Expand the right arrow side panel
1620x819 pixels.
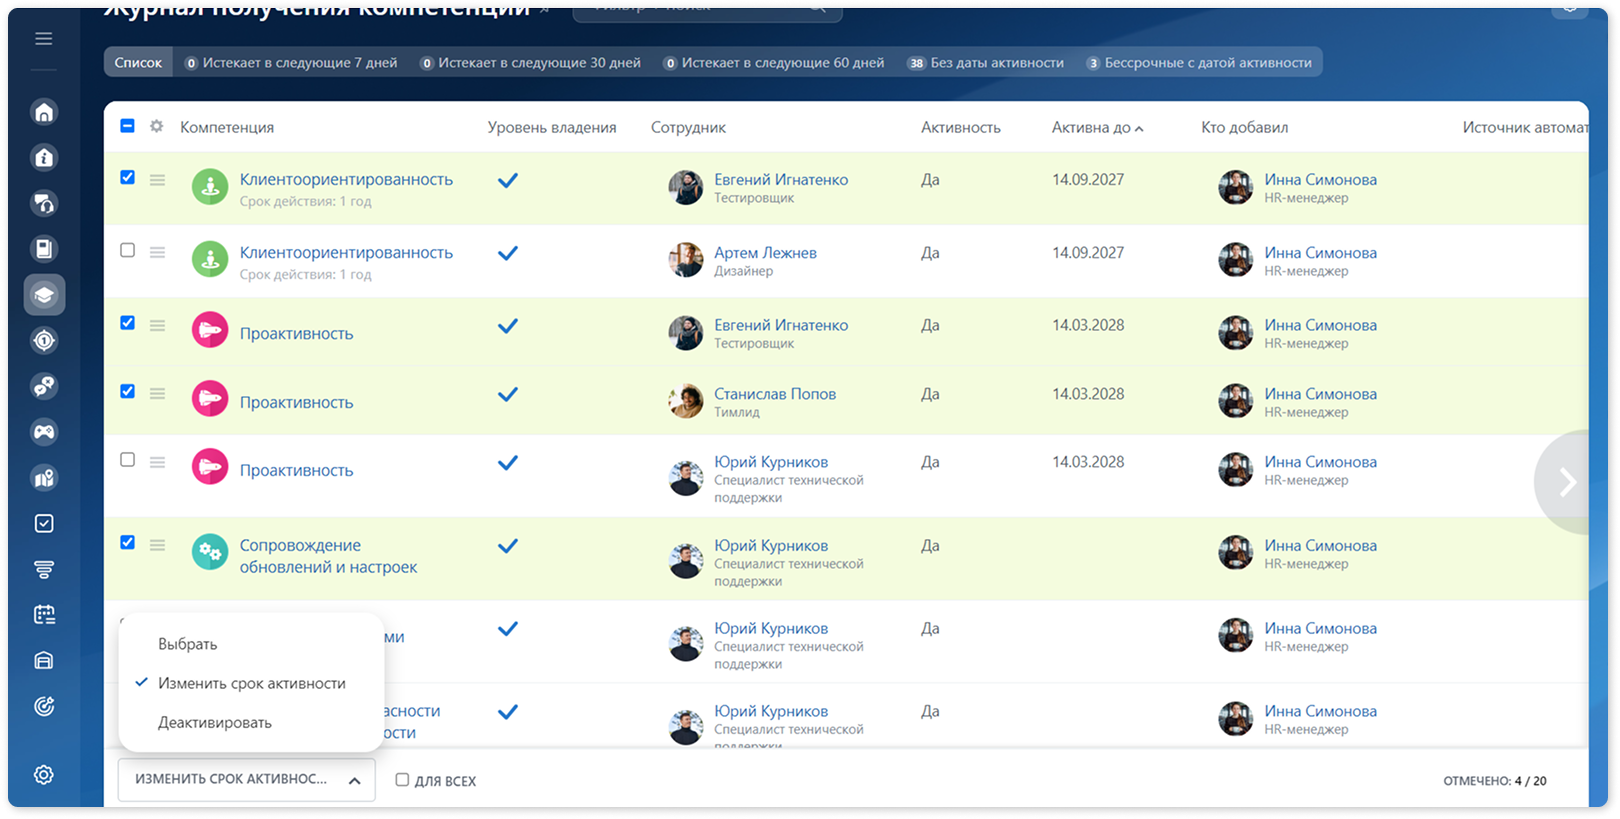coord(1566,483)
